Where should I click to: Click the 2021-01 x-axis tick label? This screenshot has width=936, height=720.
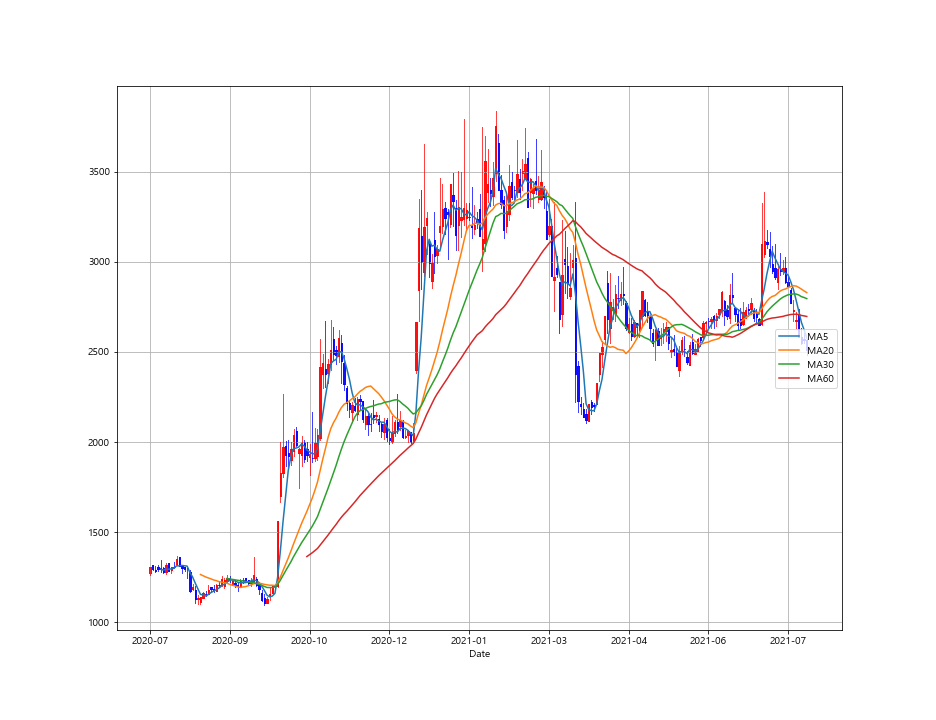[469, 641]
